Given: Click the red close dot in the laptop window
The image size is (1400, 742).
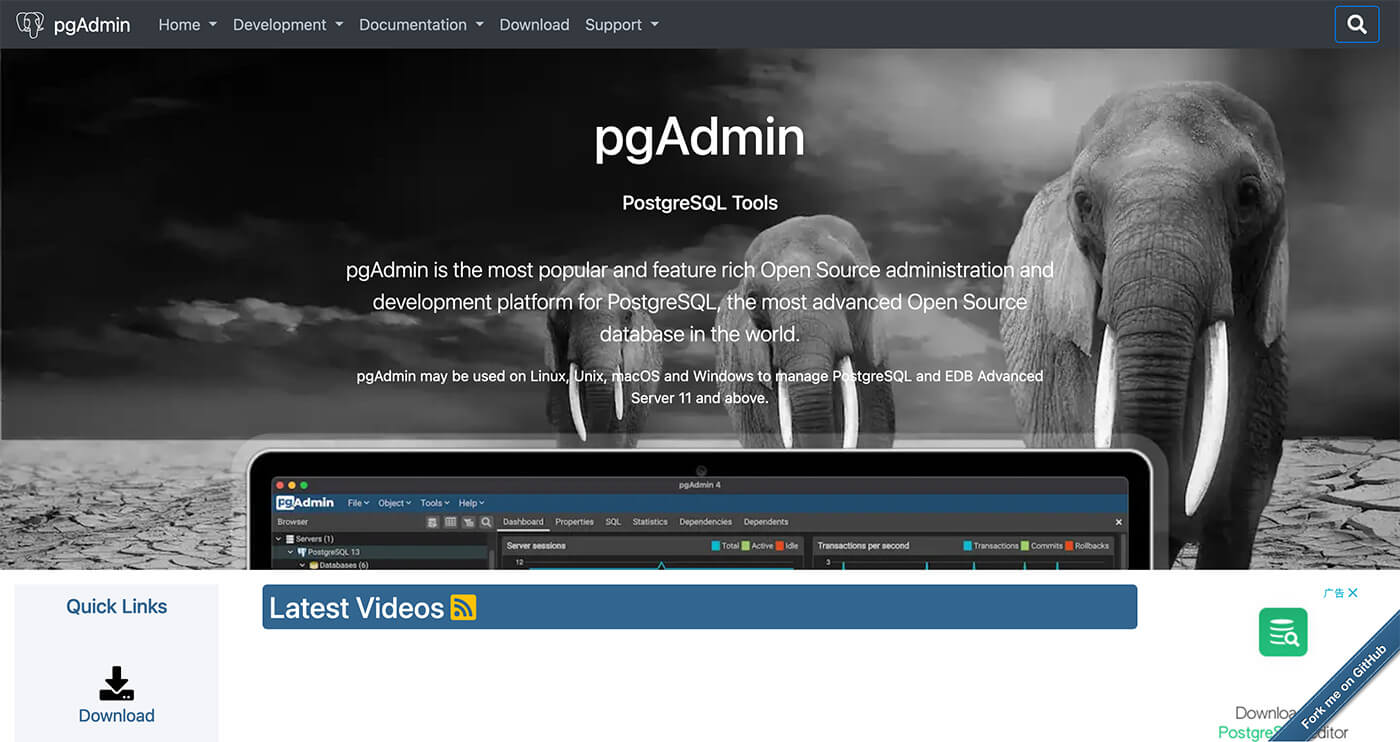Looking at the screenshot, I should [279, 485].
